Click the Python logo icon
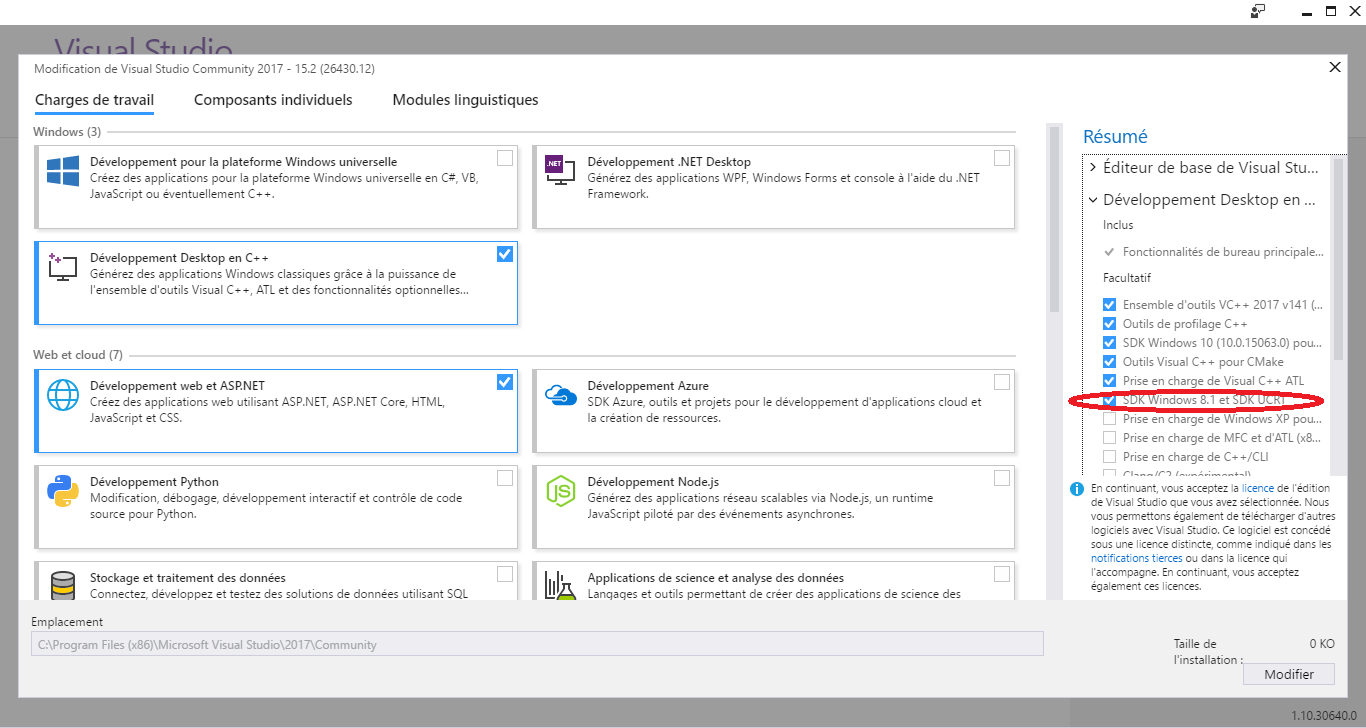 pyautogui.click(x=62, y=491)
